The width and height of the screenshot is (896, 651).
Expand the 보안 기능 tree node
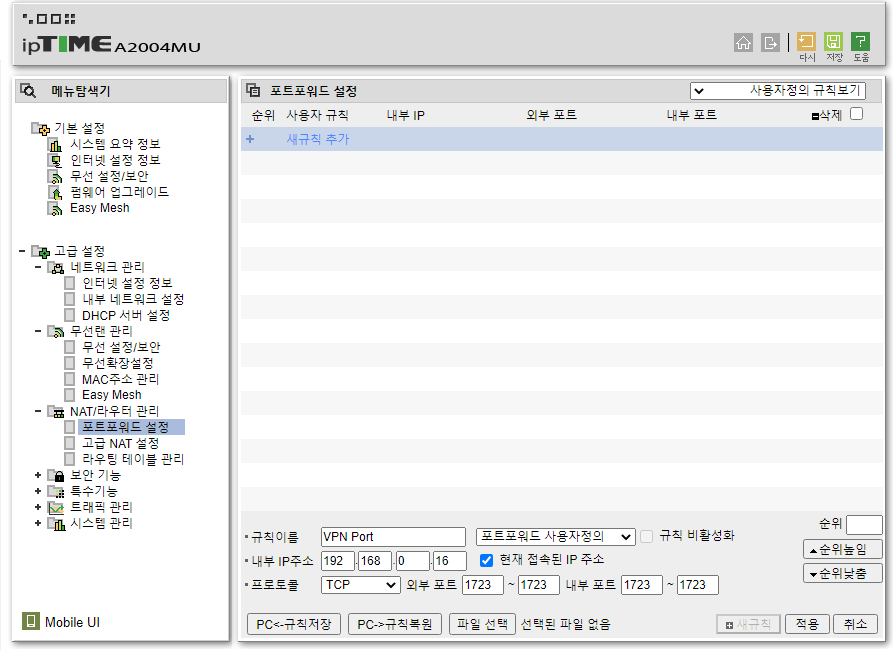click(38, 475)
